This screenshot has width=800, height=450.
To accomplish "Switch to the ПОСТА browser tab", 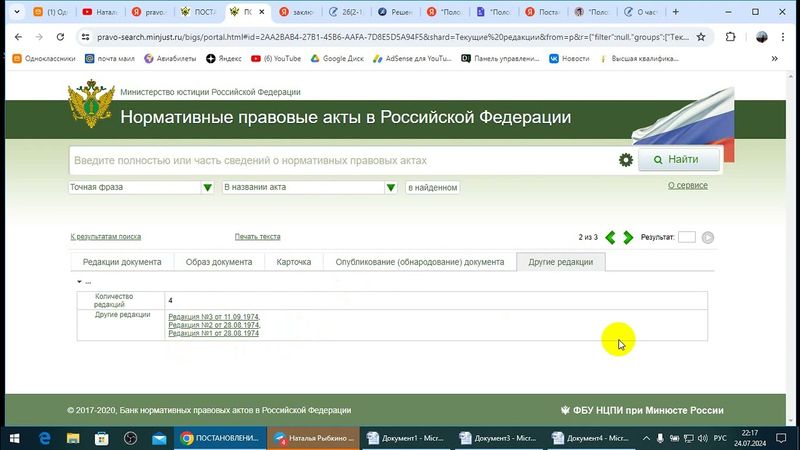I will click(198, 12).
